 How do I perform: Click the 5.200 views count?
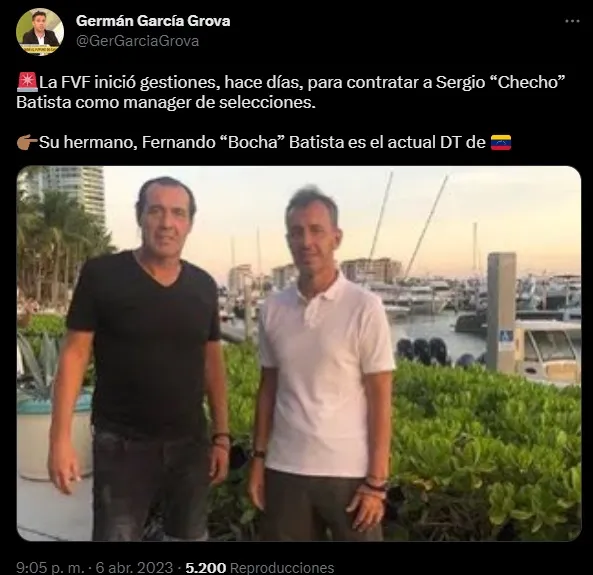click(206, 567)
